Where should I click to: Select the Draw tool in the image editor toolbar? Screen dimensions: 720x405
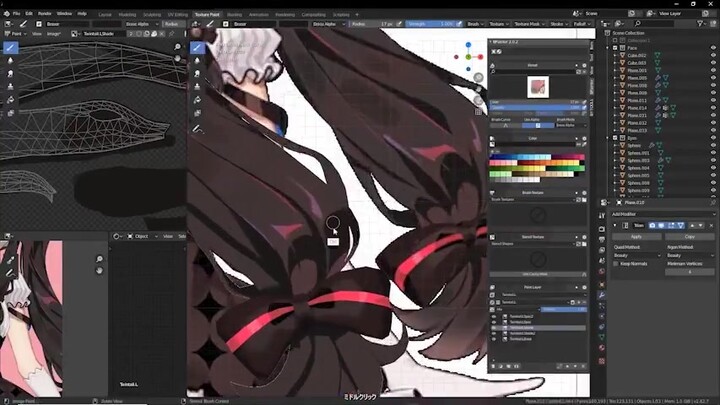pyautogui.click(x=10, y=47)
